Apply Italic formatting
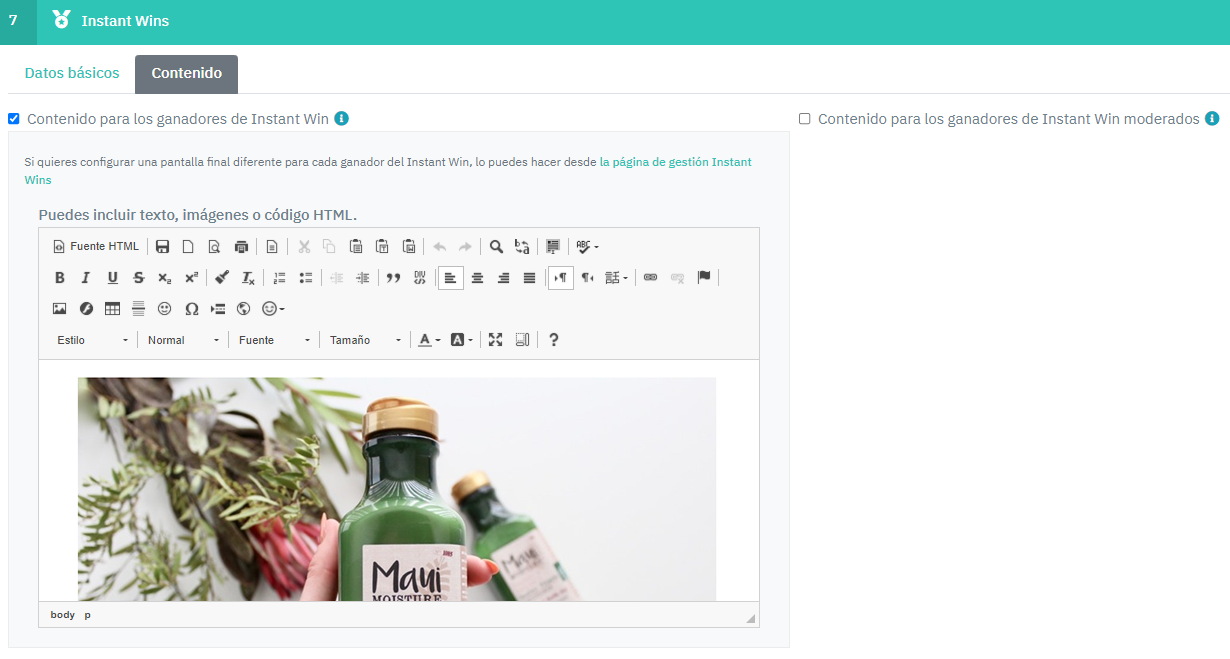The width and height of the screenshot is (1230, 659). pyautogui.click(x=86, y=278)
